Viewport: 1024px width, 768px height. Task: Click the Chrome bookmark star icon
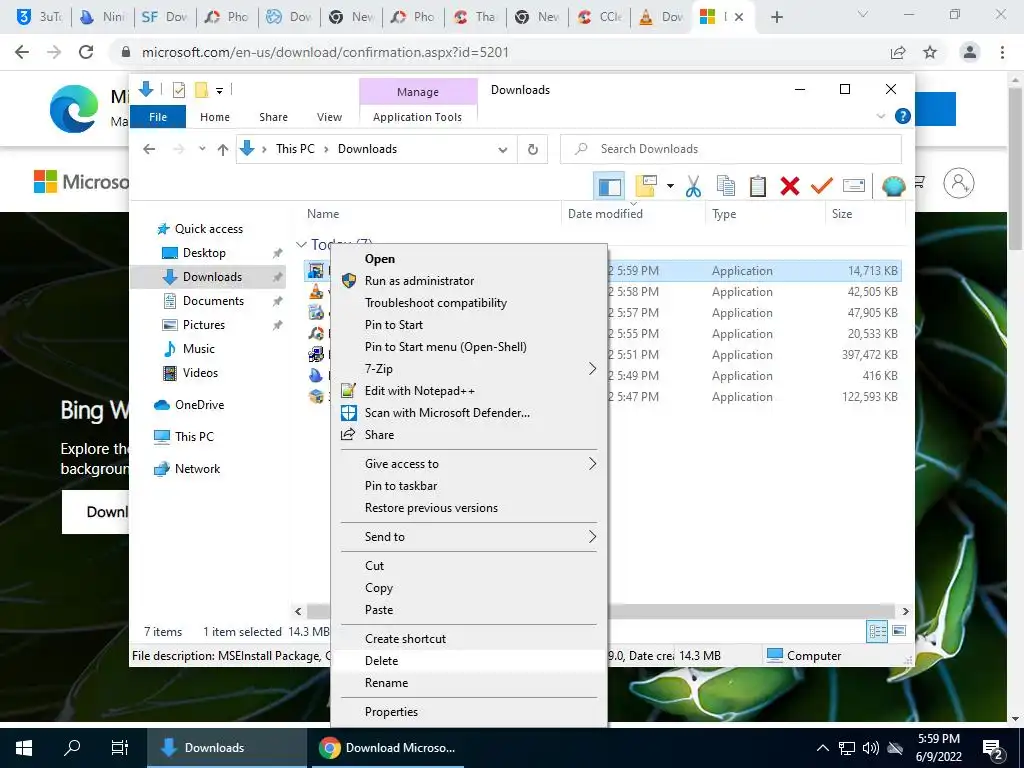930,52
